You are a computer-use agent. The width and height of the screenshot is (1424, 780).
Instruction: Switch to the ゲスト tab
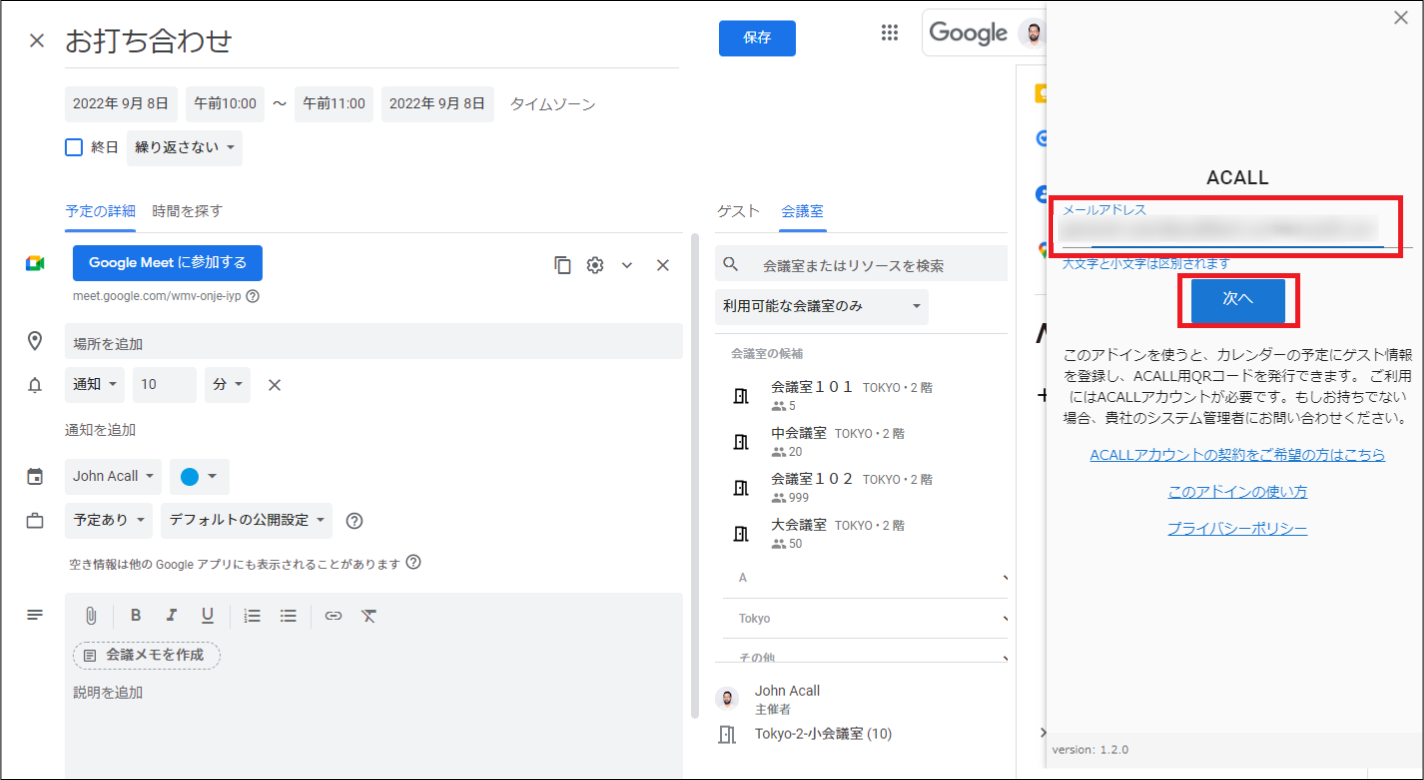point(739,211)
